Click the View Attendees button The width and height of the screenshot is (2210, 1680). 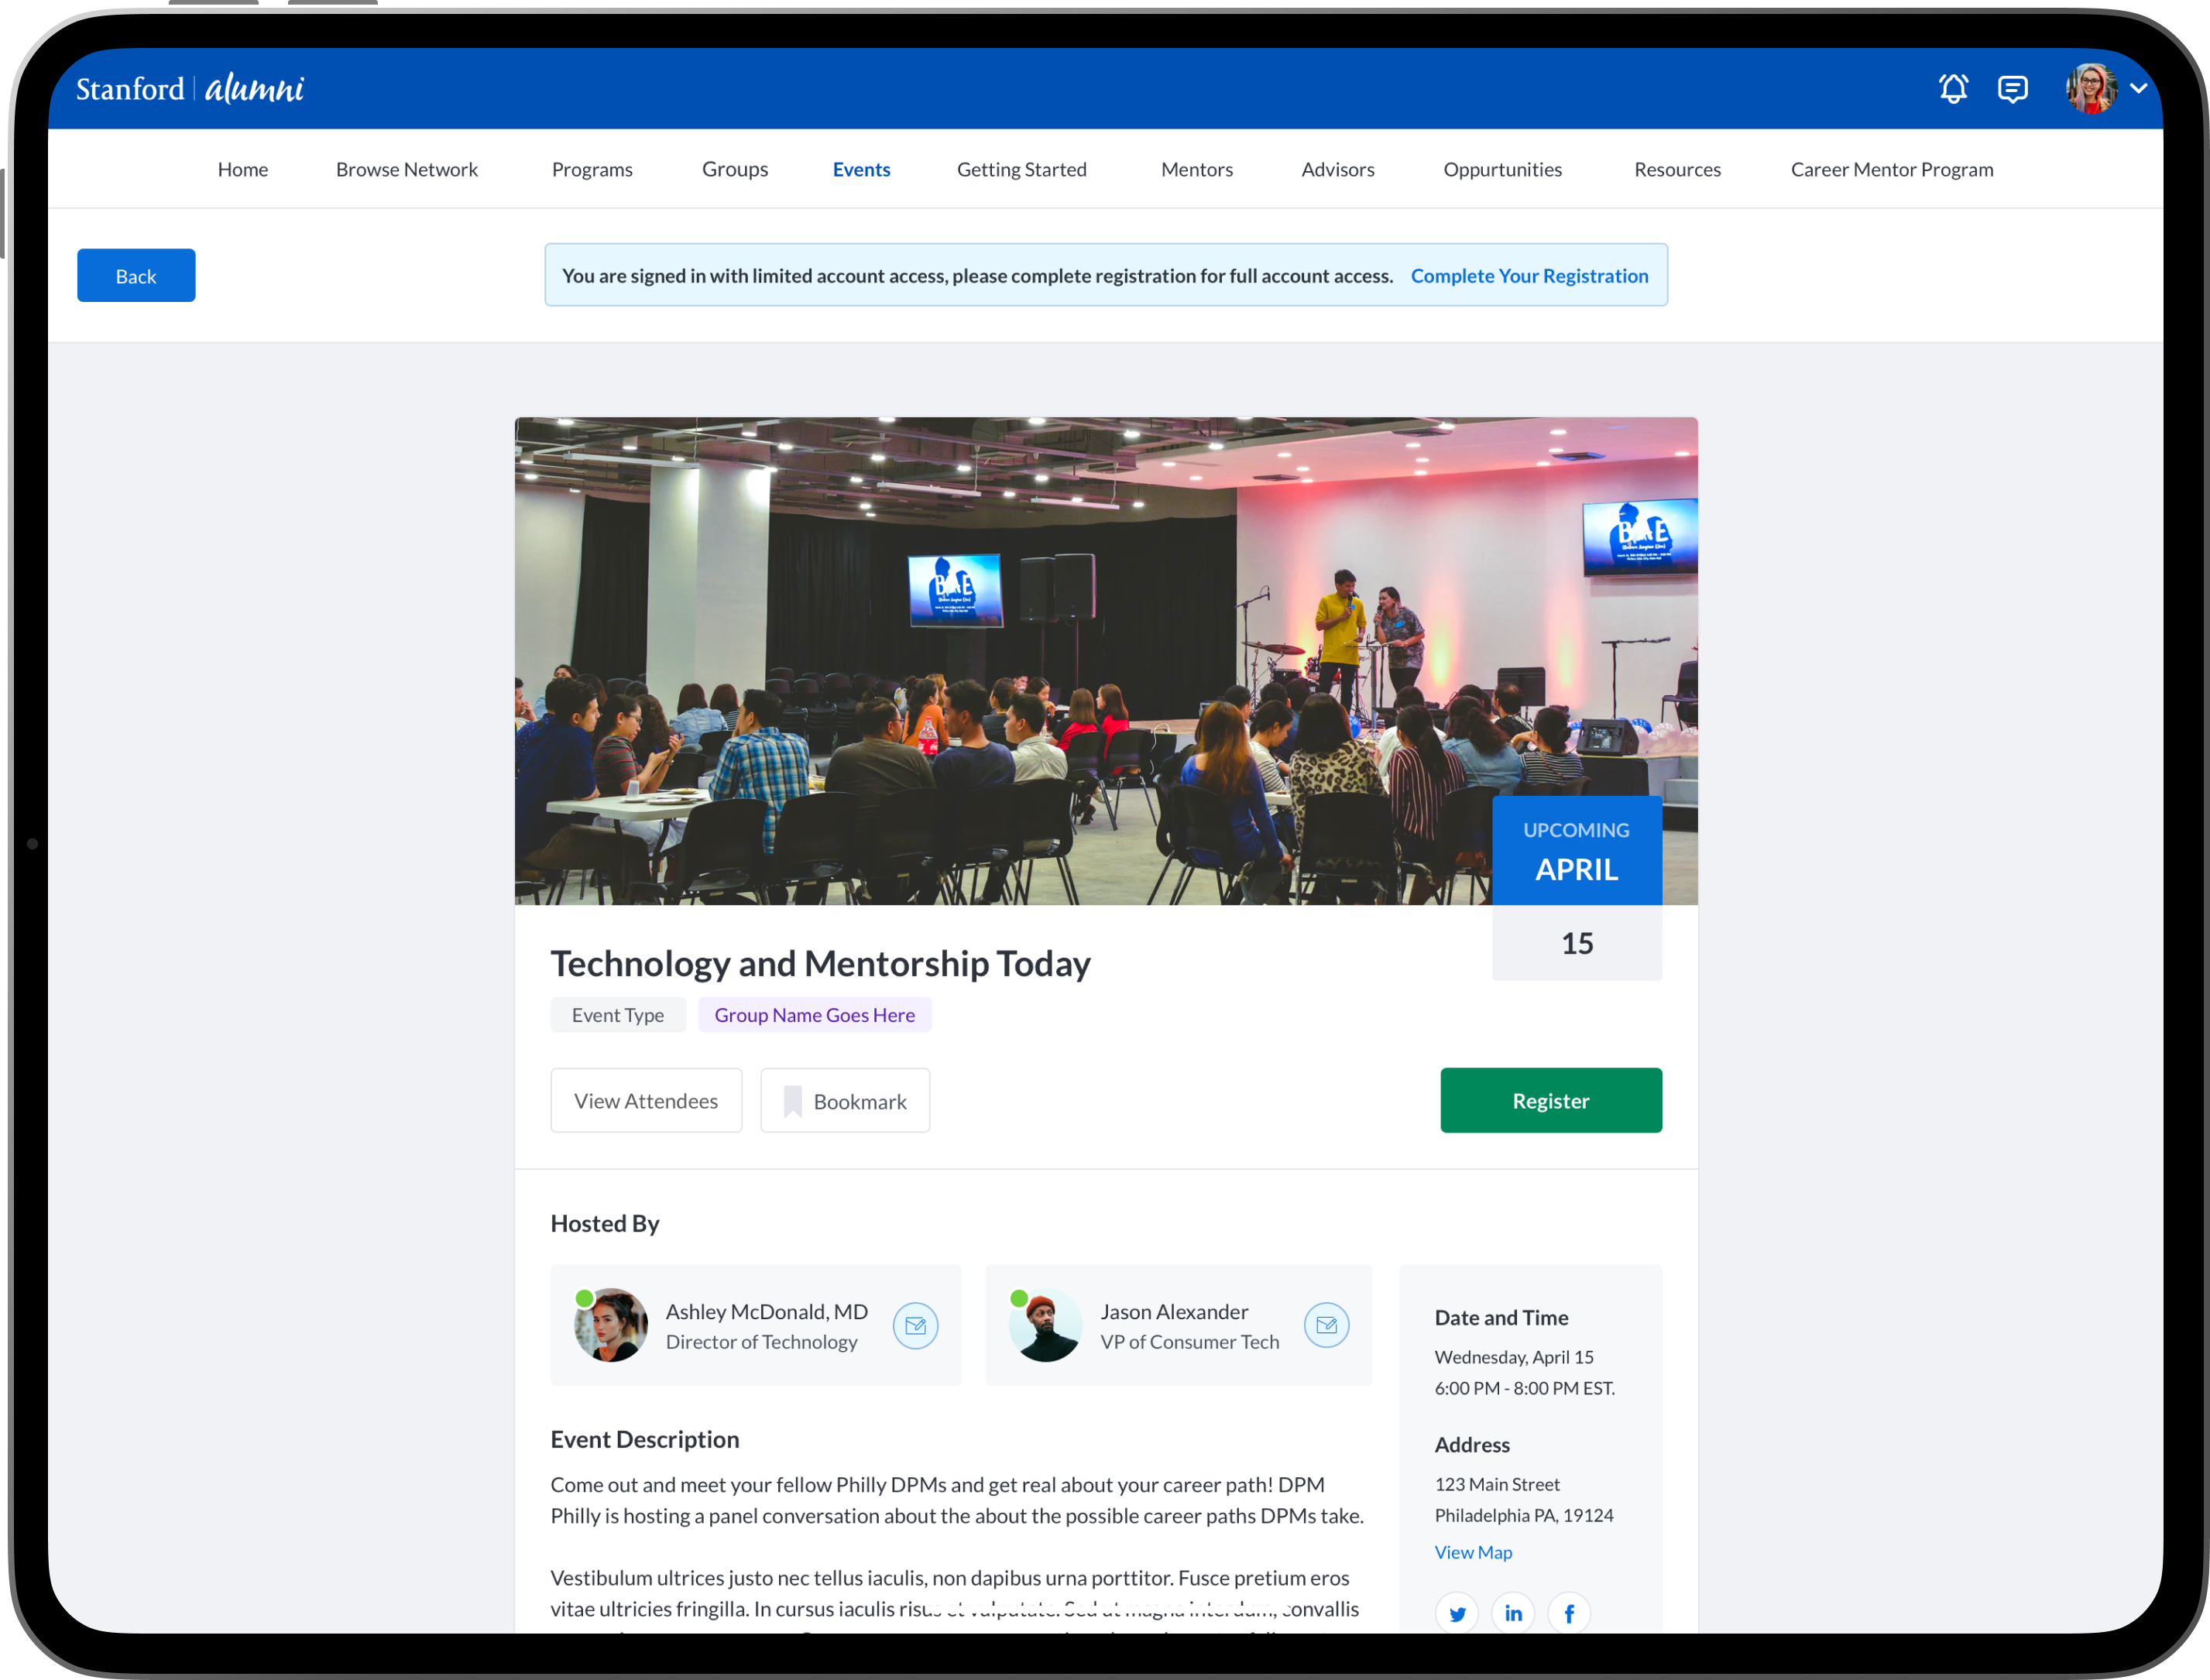click(646, 1101)
